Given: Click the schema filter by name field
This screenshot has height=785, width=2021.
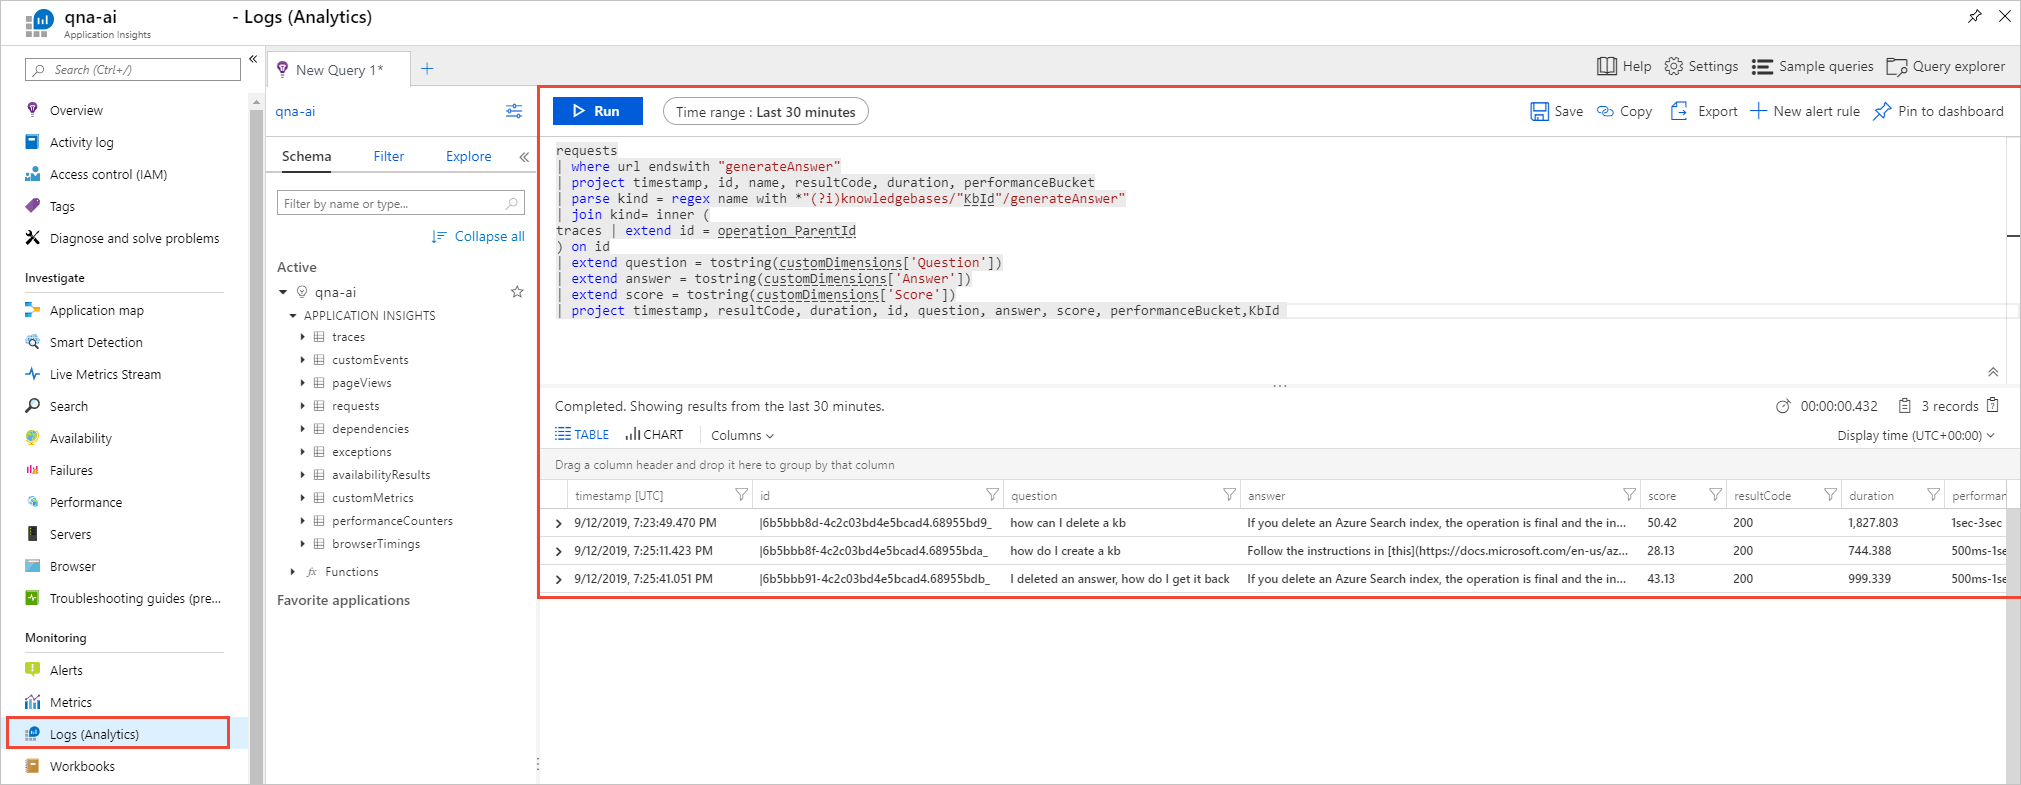Looking at the screenshot, I should coord(392,203).
